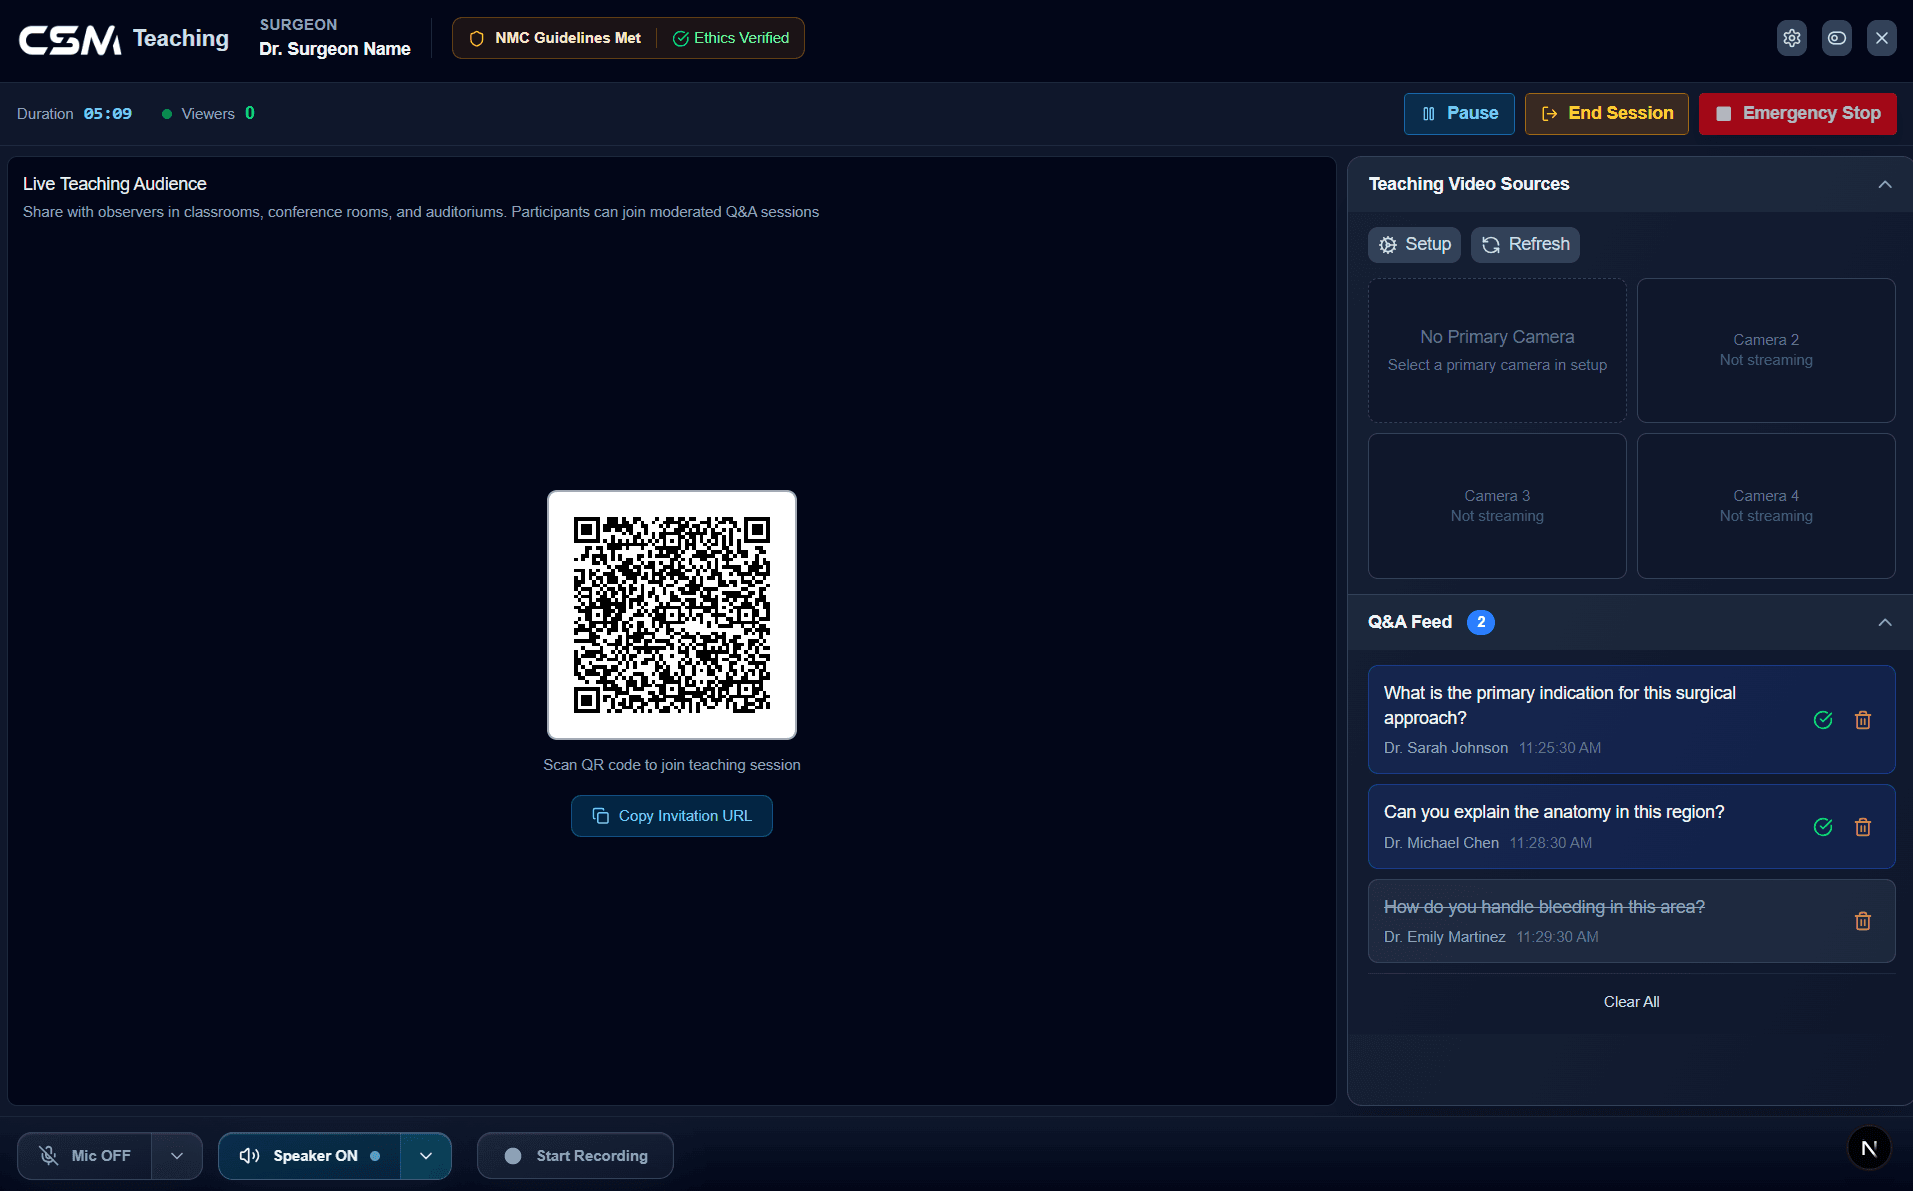
Task: Open the speaker device dropdown
Action: coord(426,1156)
